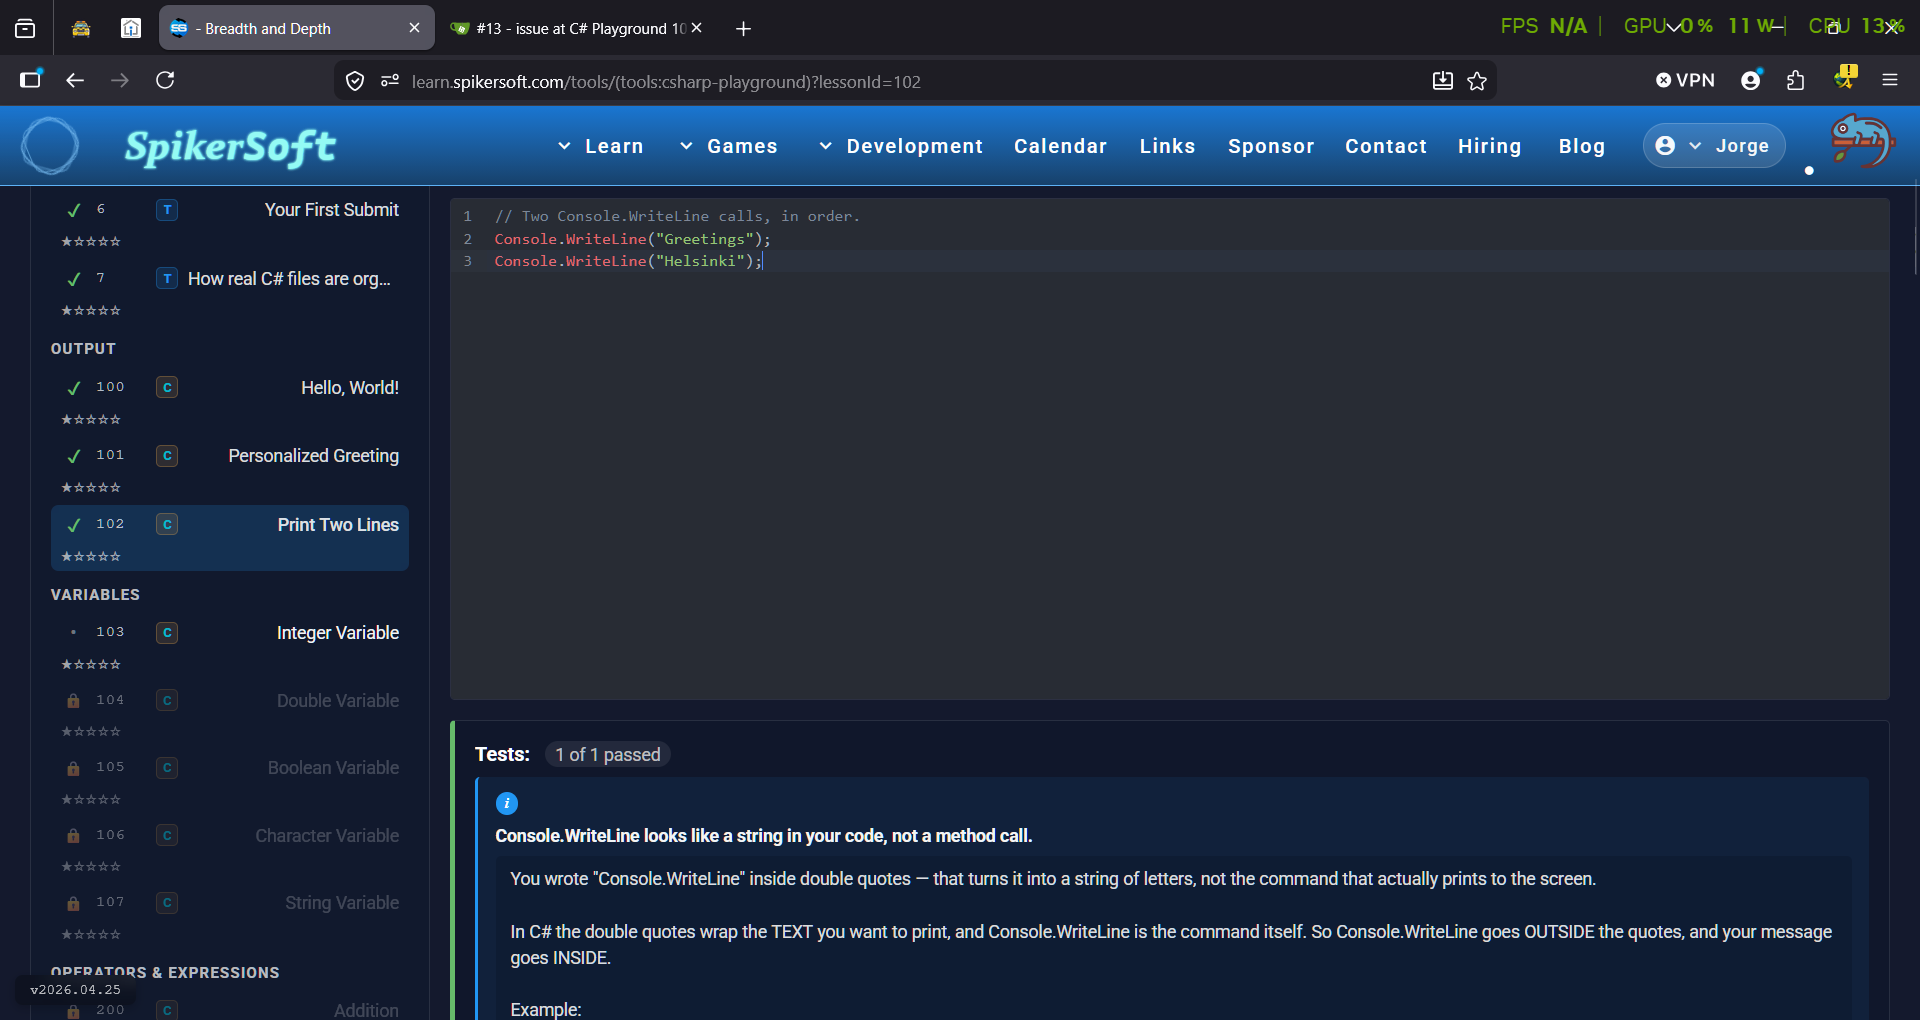Image resolution: width=1920 pixels, height=1020 pixels.
Task: Open the Hiring page
Action: [1489, 146]
